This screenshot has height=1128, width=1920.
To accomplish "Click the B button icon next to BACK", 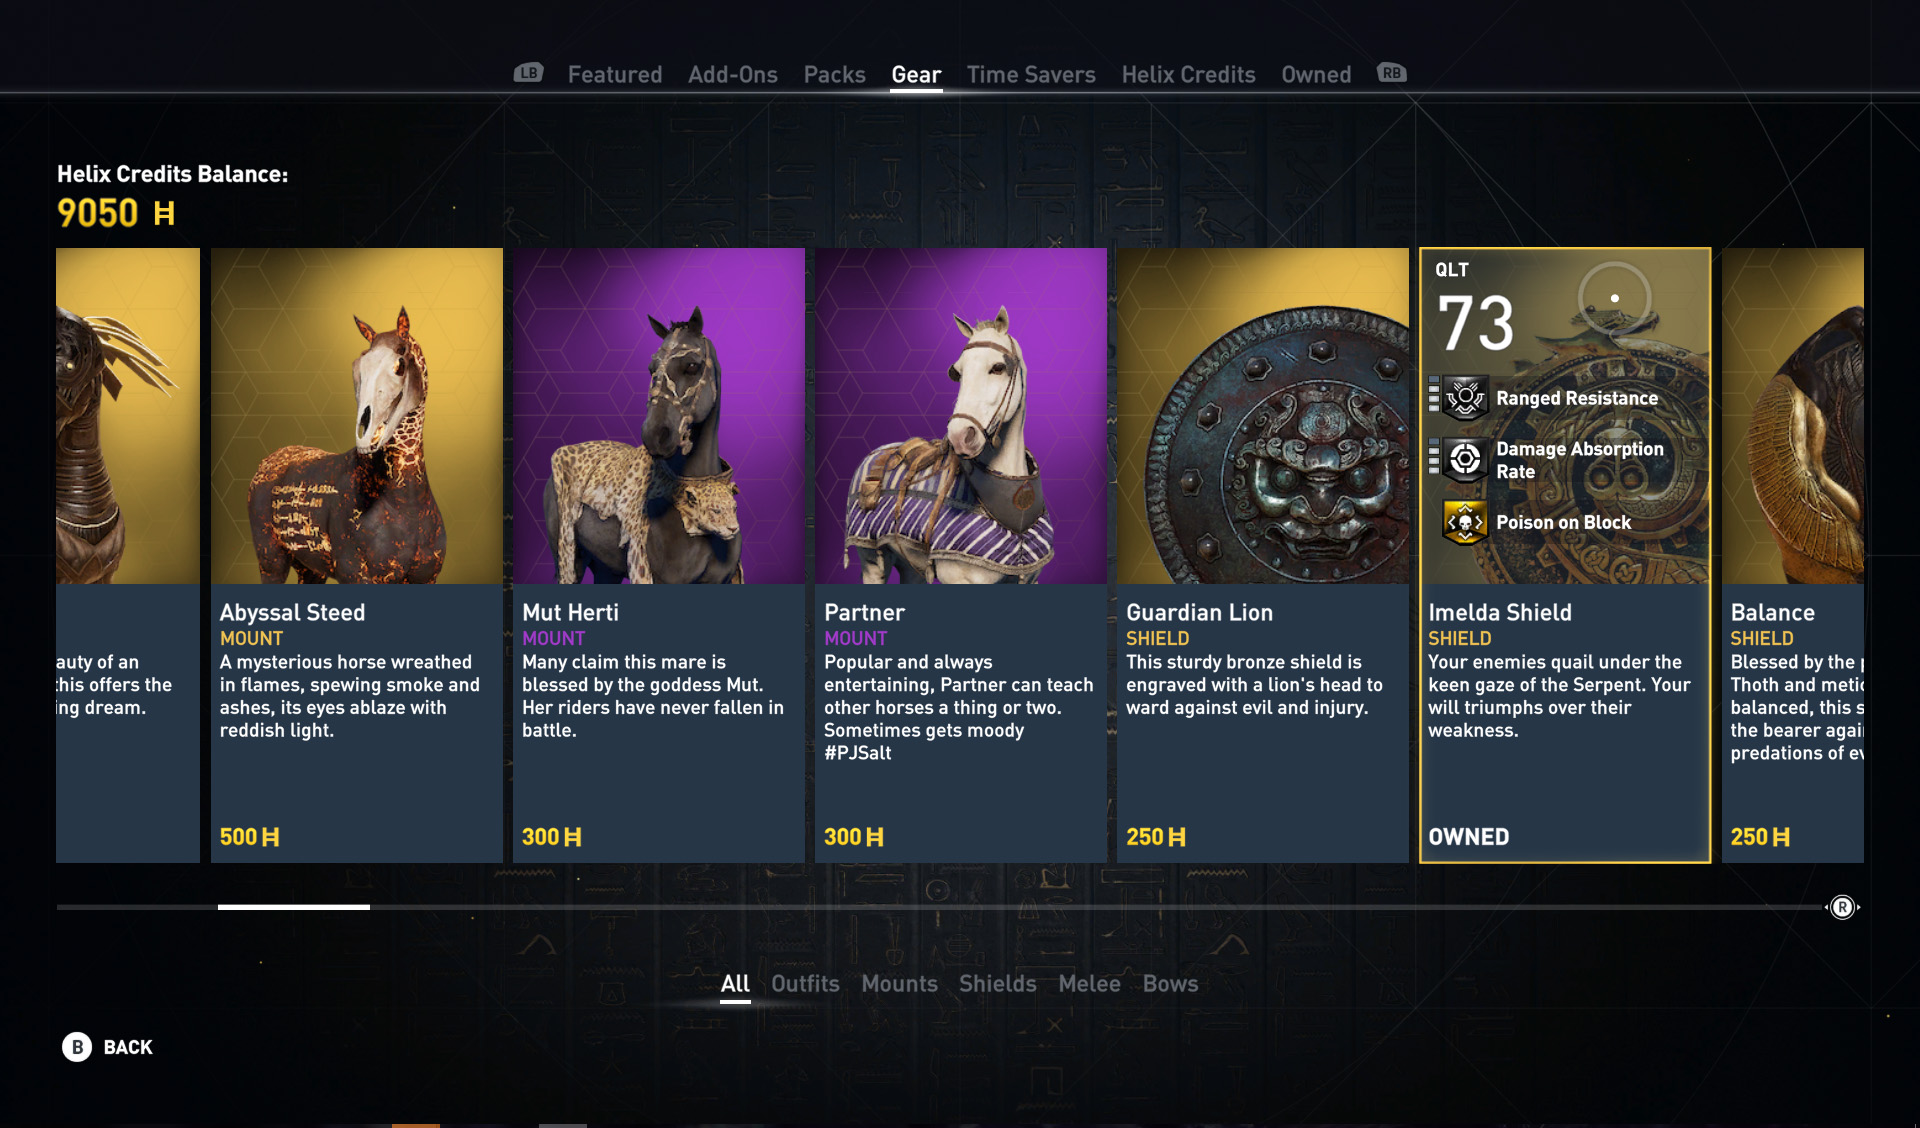I will pyautogui.click(x=77, y=1047).
